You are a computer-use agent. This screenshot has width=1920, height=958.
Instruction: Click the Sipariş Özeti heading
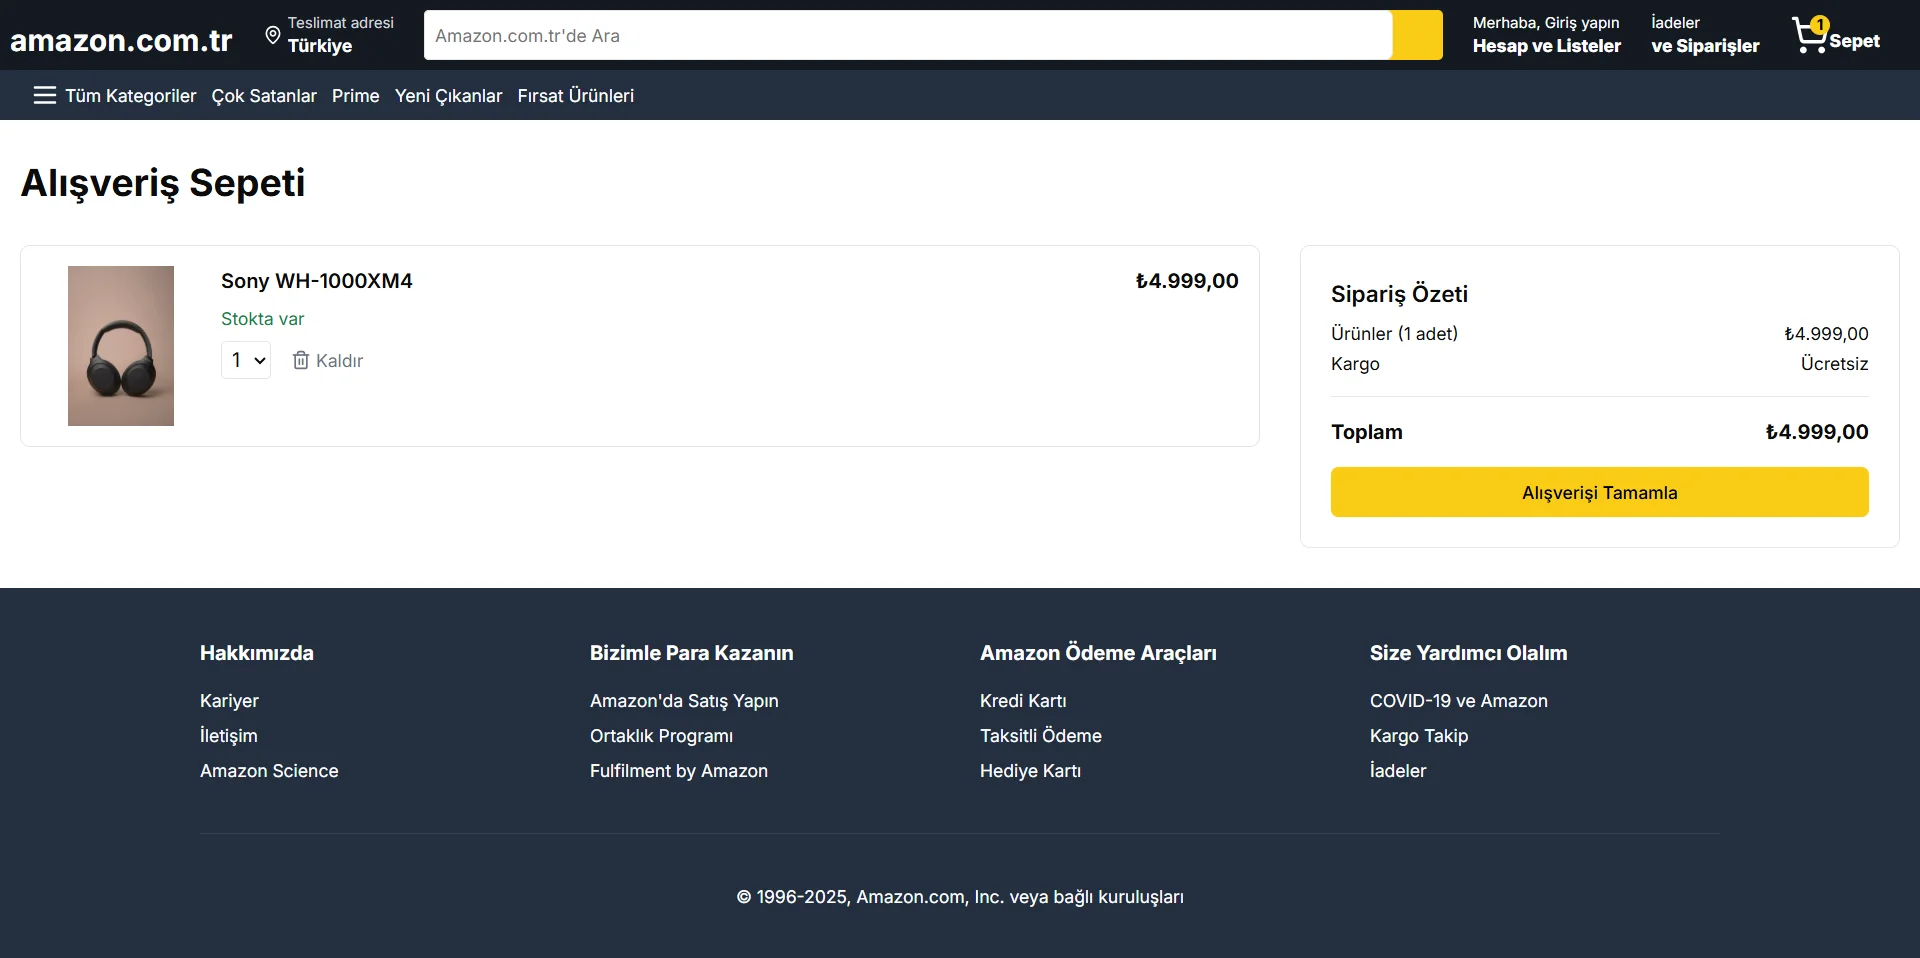[x=1399, y=294]
